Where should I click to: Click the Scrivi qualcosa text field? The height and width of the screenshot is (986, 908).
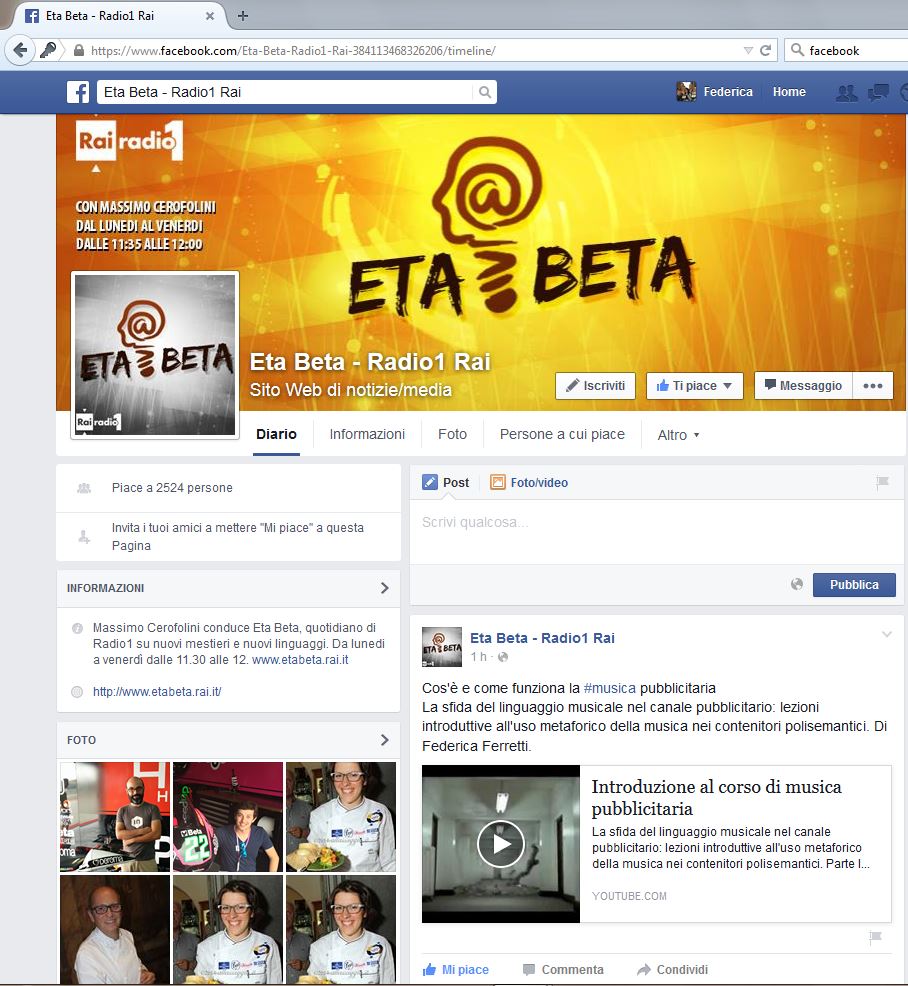(x=656, y=531)
